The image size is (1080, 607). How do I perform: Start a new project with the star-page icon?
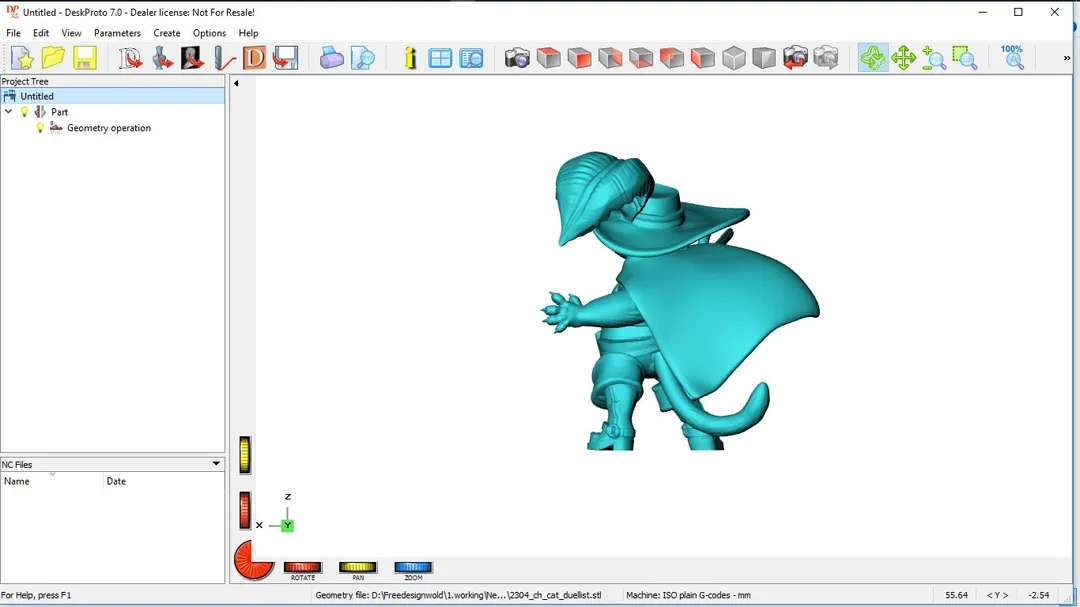(22, 58)
